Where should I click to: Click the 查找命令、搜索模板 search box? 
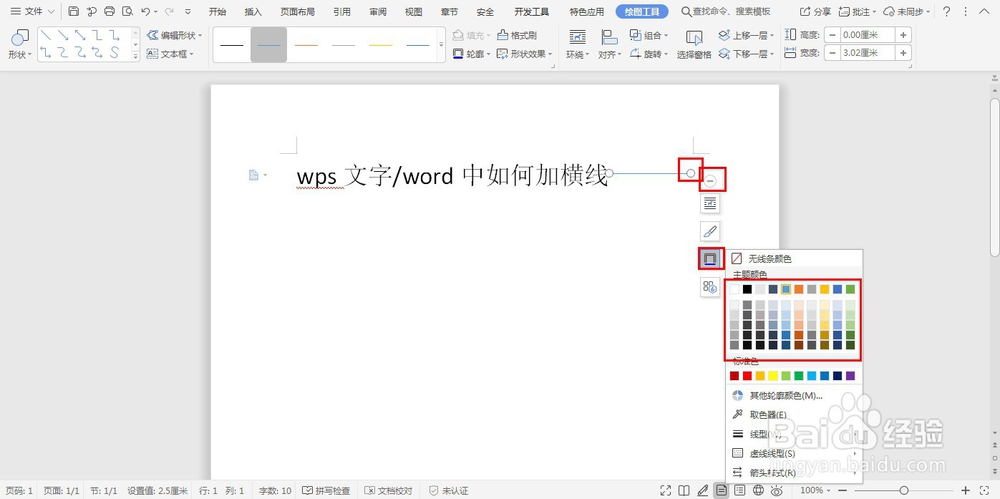pos(726,11)
